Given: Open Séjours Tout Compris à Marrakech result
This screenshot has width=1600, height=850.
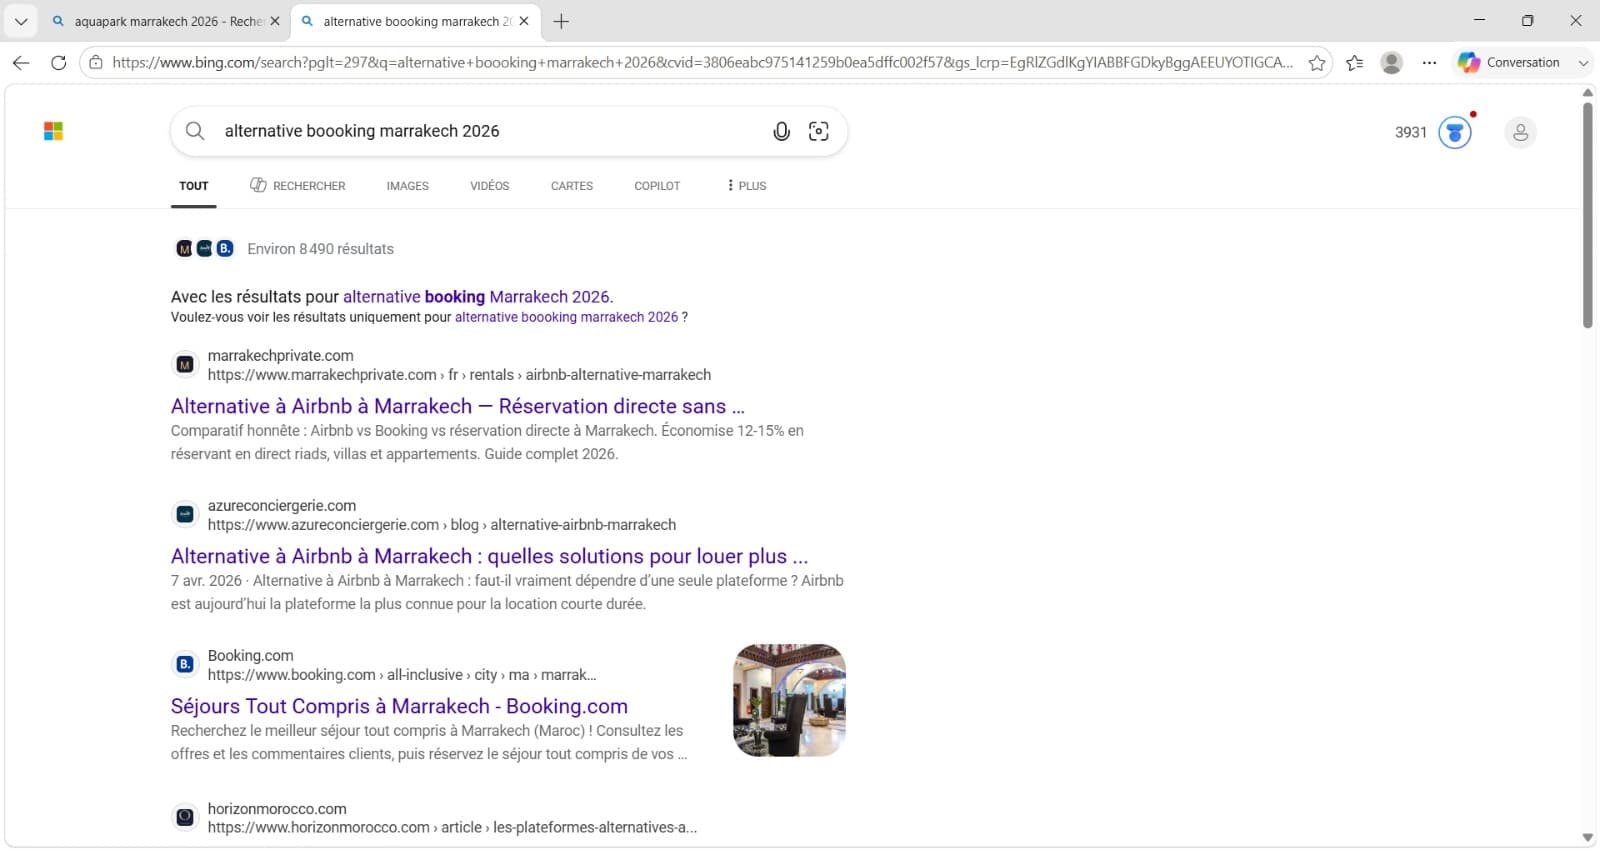Looking at the screenshot, I should 399,706.
